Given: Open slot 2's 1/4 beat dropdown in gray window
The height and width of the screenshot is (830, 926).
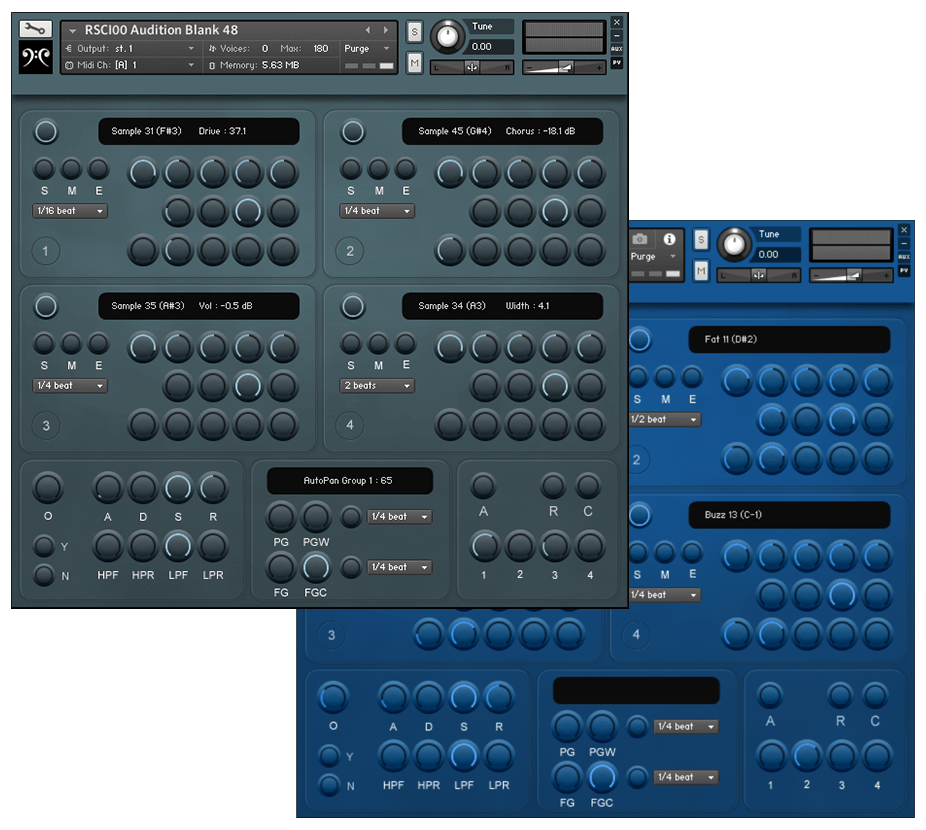Looking at the screenshot, I should 377,211.
